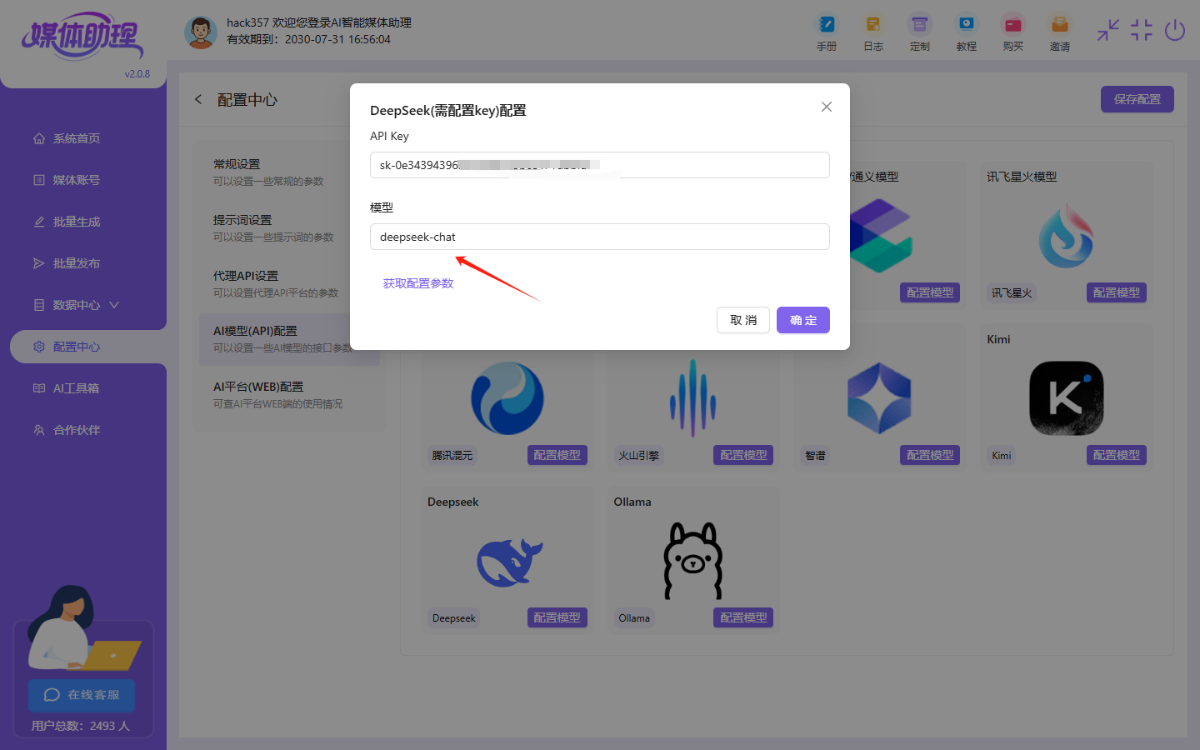Click the exit fullscreen icon in header
Screen dimensions: 1200x750
point(1142,30)
